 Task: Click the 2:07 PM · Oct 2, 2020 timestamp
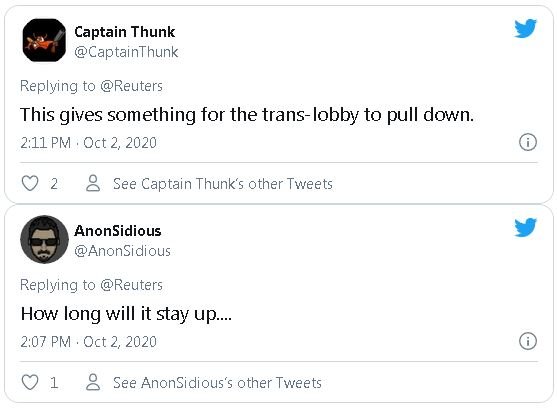coord(88,342)
